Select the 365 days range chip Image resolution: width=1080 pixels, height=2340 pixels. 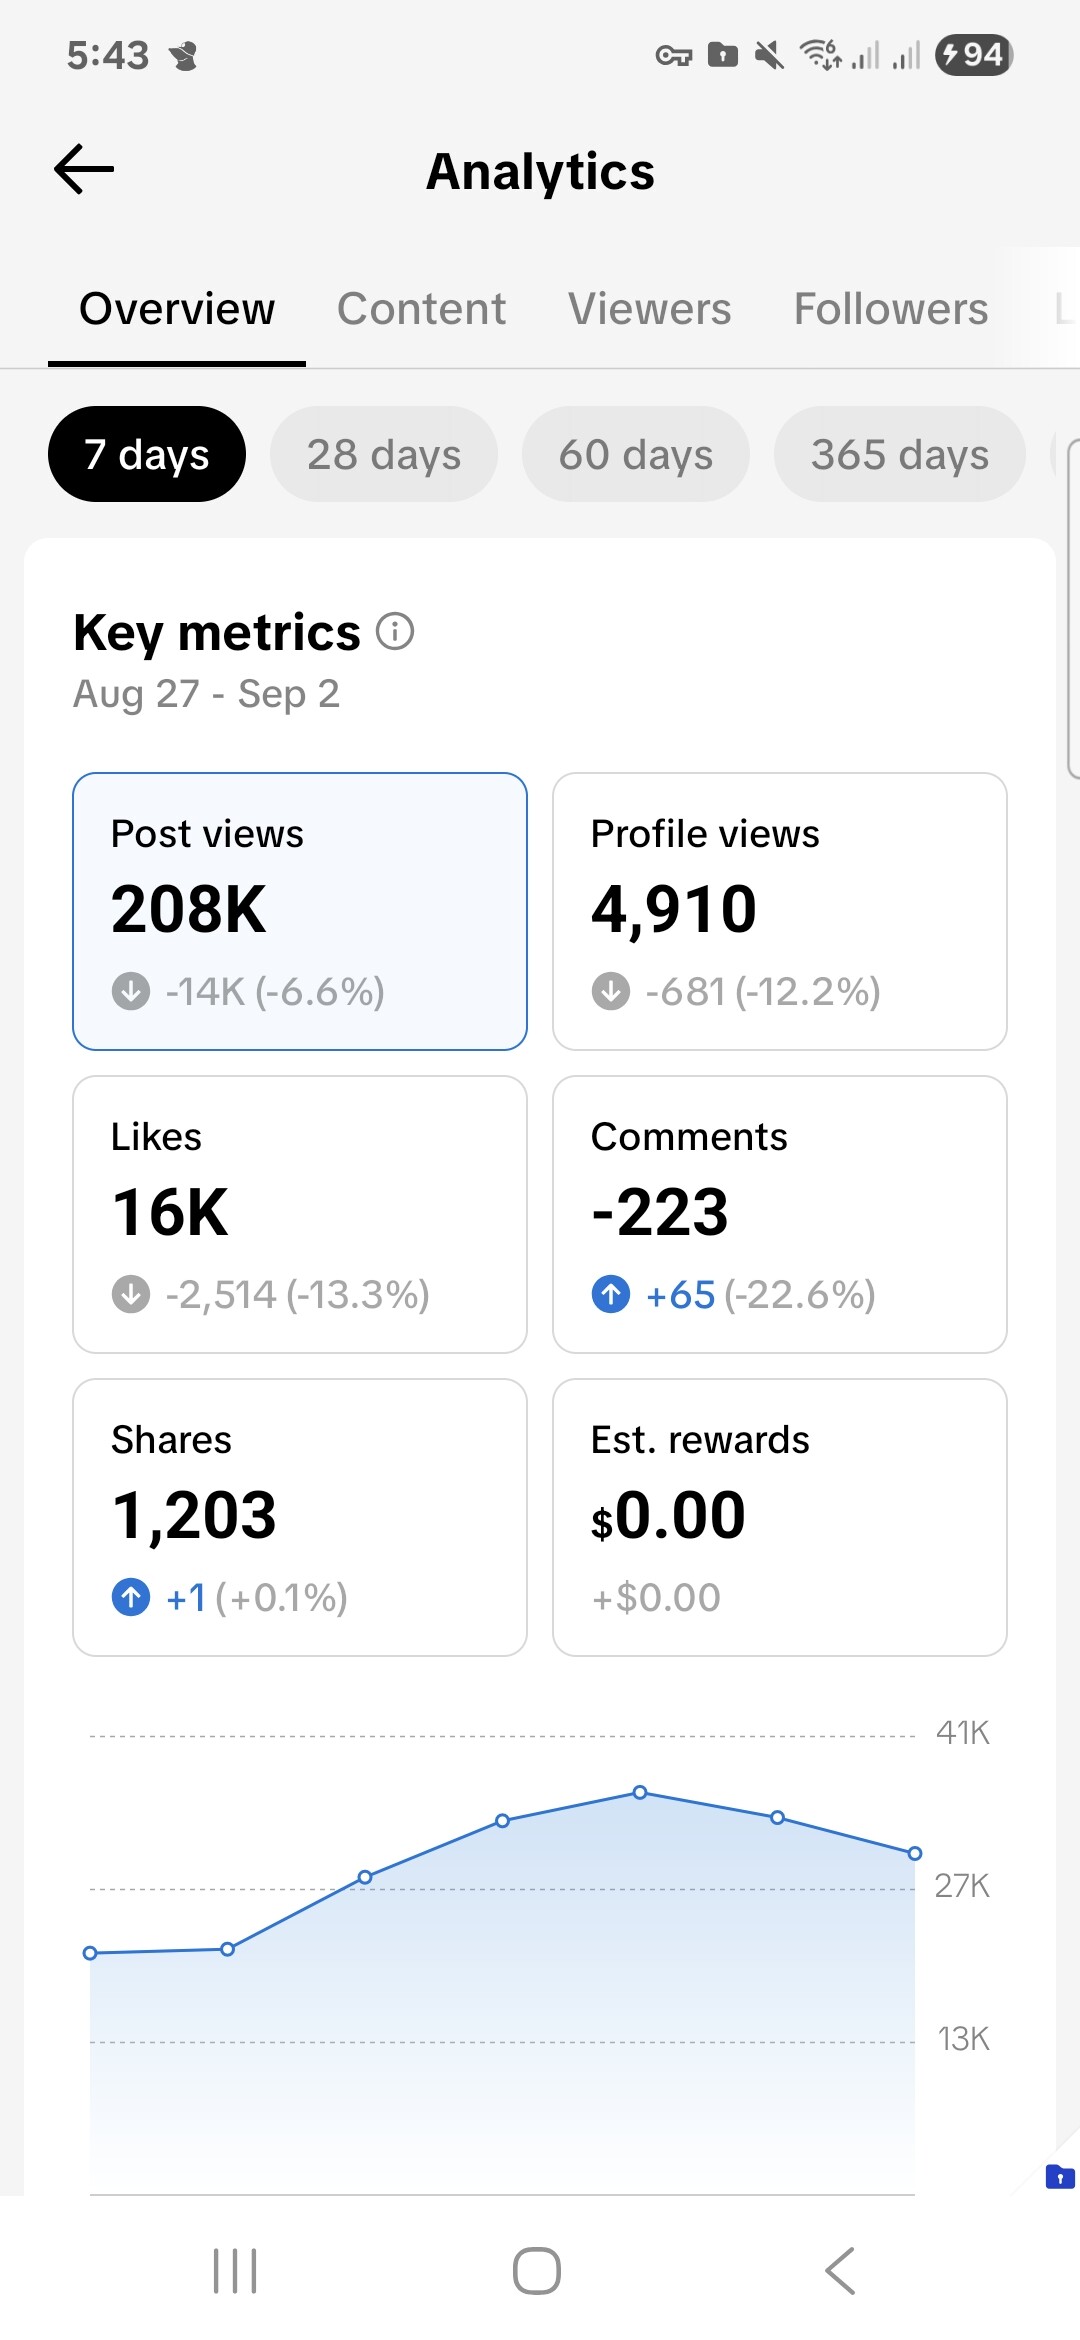[x=900, y=454]
